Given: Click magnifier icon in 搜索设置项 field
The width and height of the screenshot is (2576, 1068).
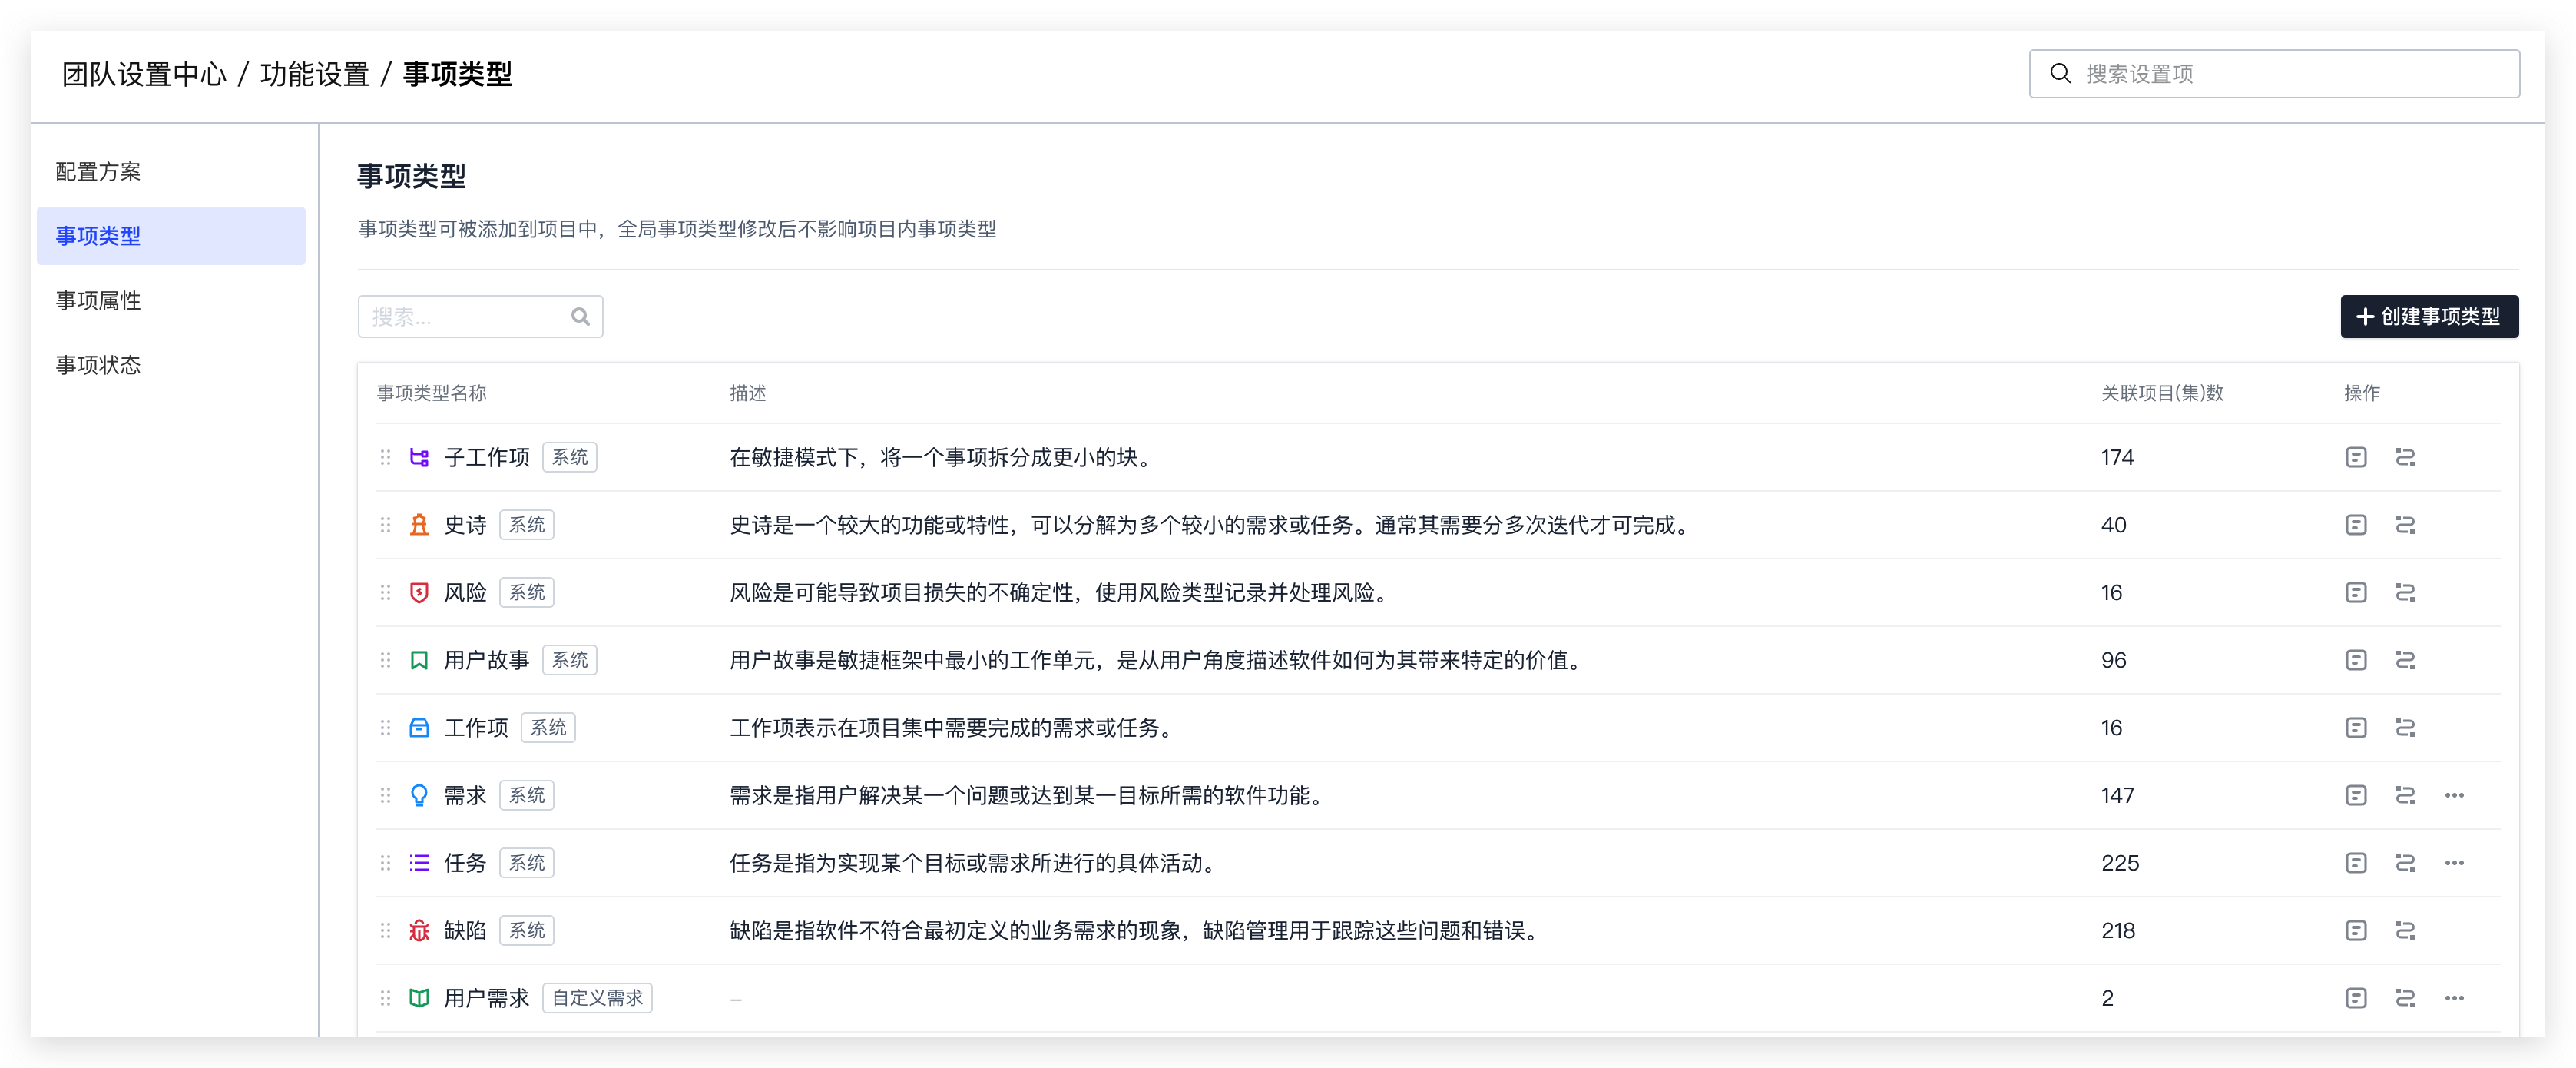Looking at the screenshot, I should 2060,74.
